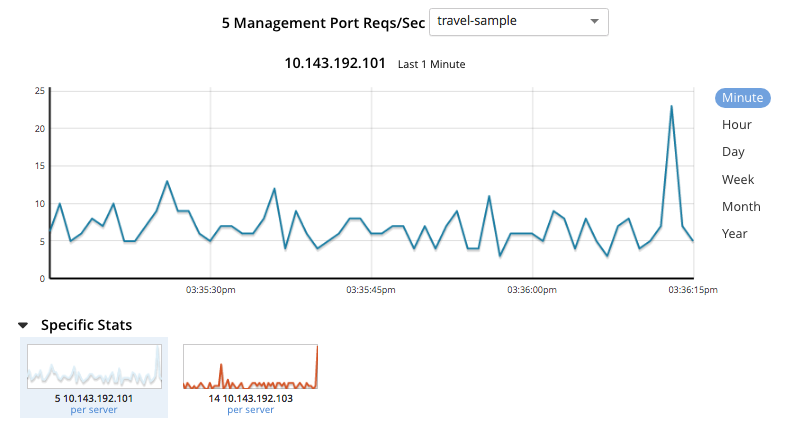Show the Week time range

[737, 180]
